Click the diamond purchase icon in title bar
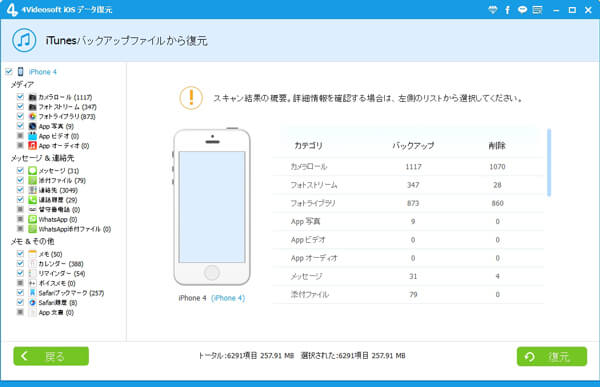This screenshot has width=600, height=387. tap(493, 10)
